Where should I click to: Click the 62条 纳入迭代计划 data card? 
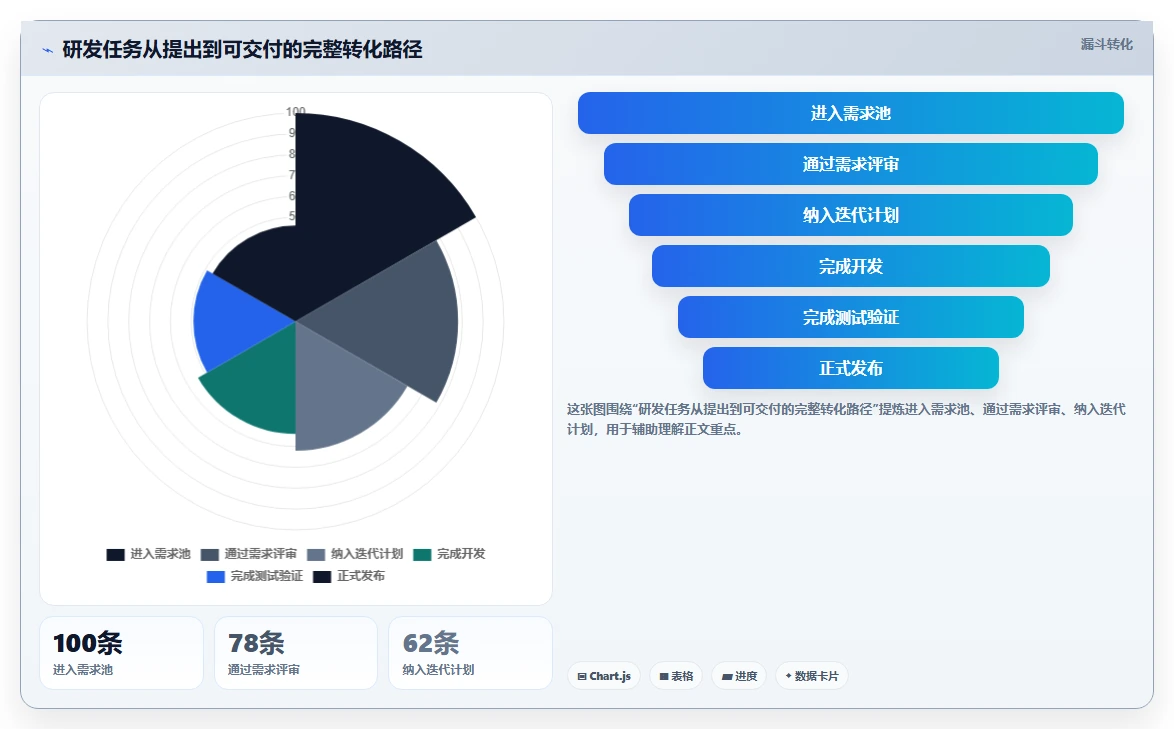(x=470, y=653)
